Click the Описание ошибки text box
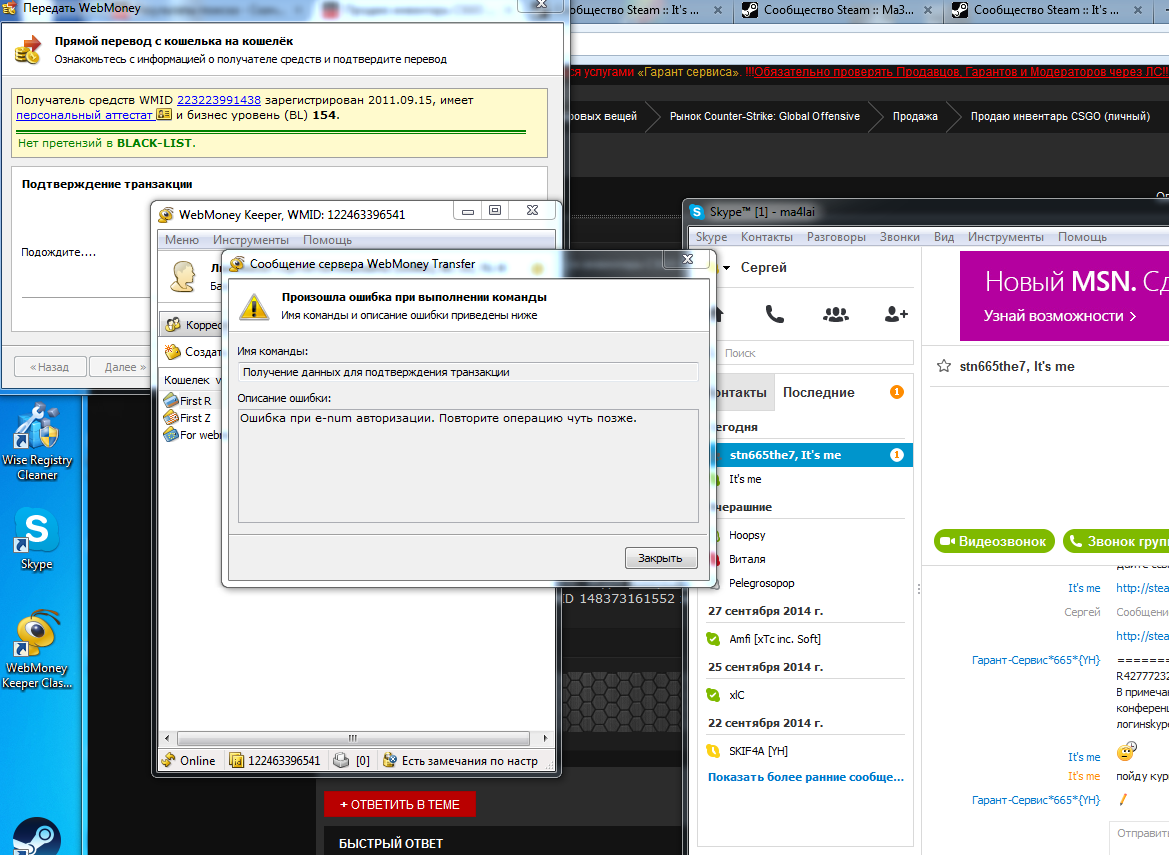This screenshot has height=855, width=1169. point(468,466)
